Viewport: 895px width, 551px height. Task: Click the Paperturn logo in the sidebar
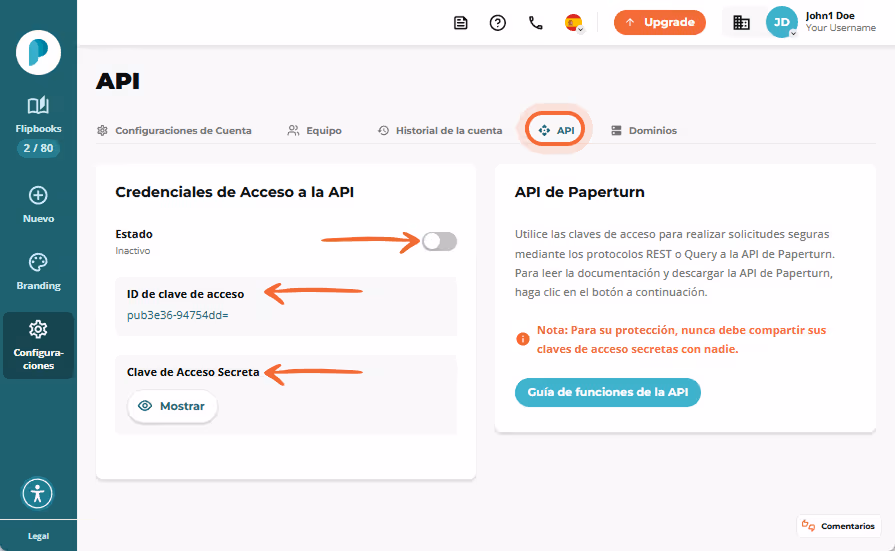(38, 53)
